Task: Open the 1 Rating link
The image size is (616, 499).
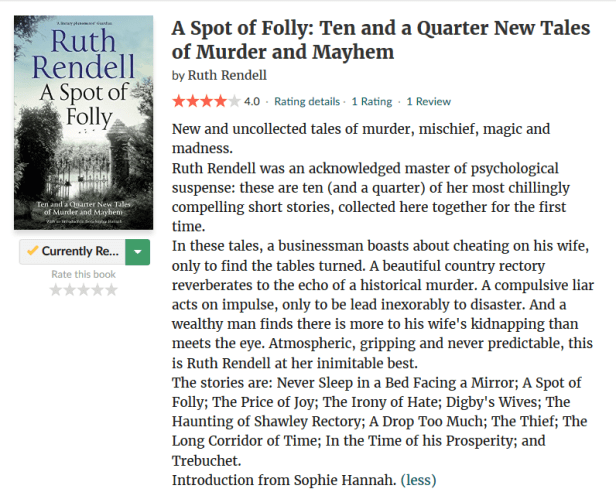Action: 371,101
